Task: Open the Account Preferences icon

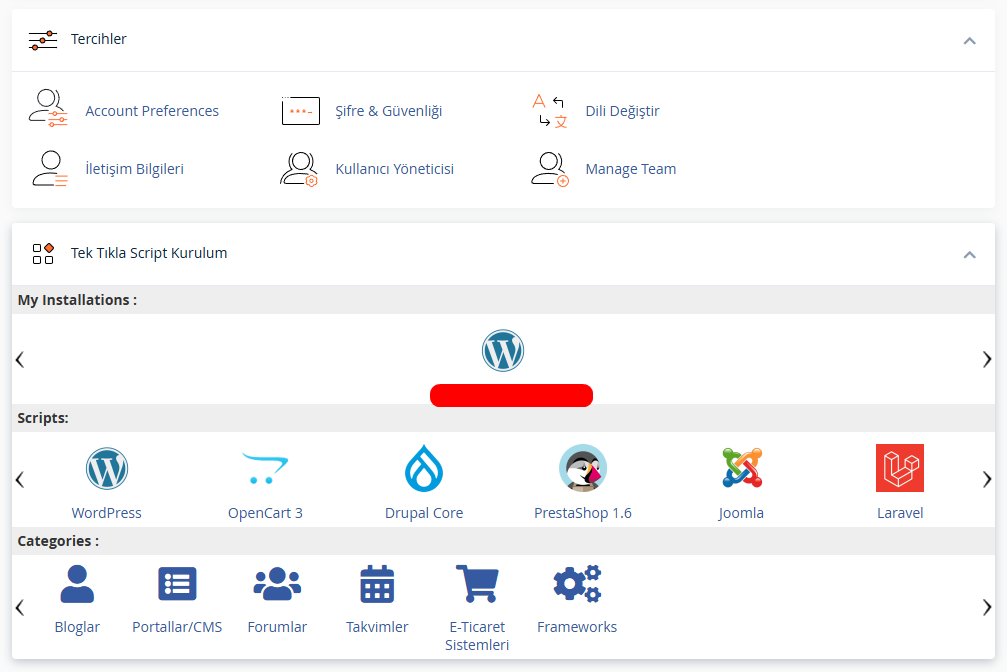Action: click(x=48, y=108)
